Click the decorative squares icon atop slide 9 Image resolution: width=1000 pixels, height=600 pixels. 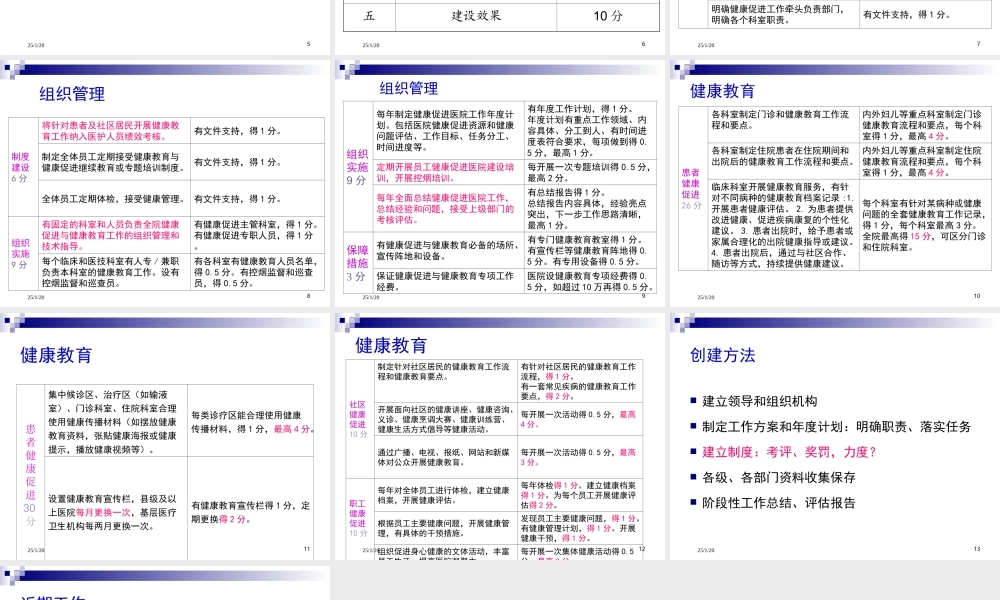click(348, 70)
